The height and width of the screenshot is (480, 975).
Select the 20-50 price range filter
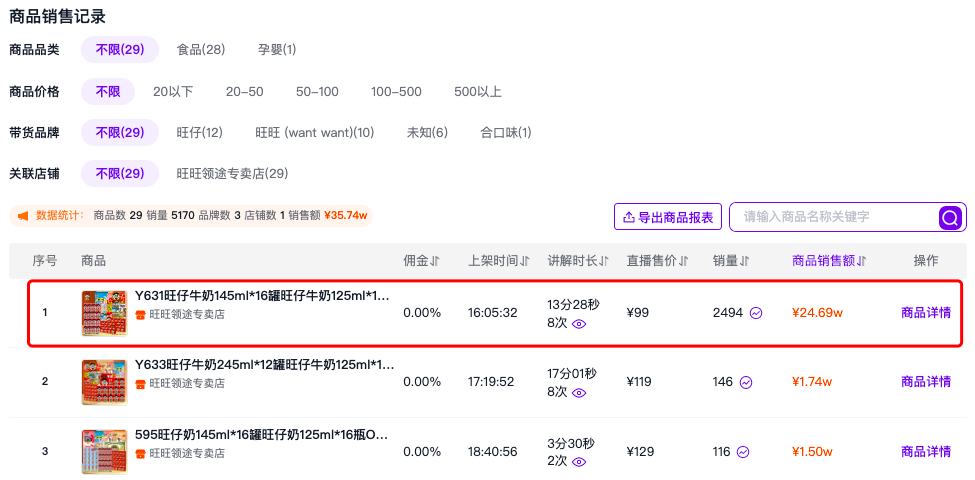point(244,92)
